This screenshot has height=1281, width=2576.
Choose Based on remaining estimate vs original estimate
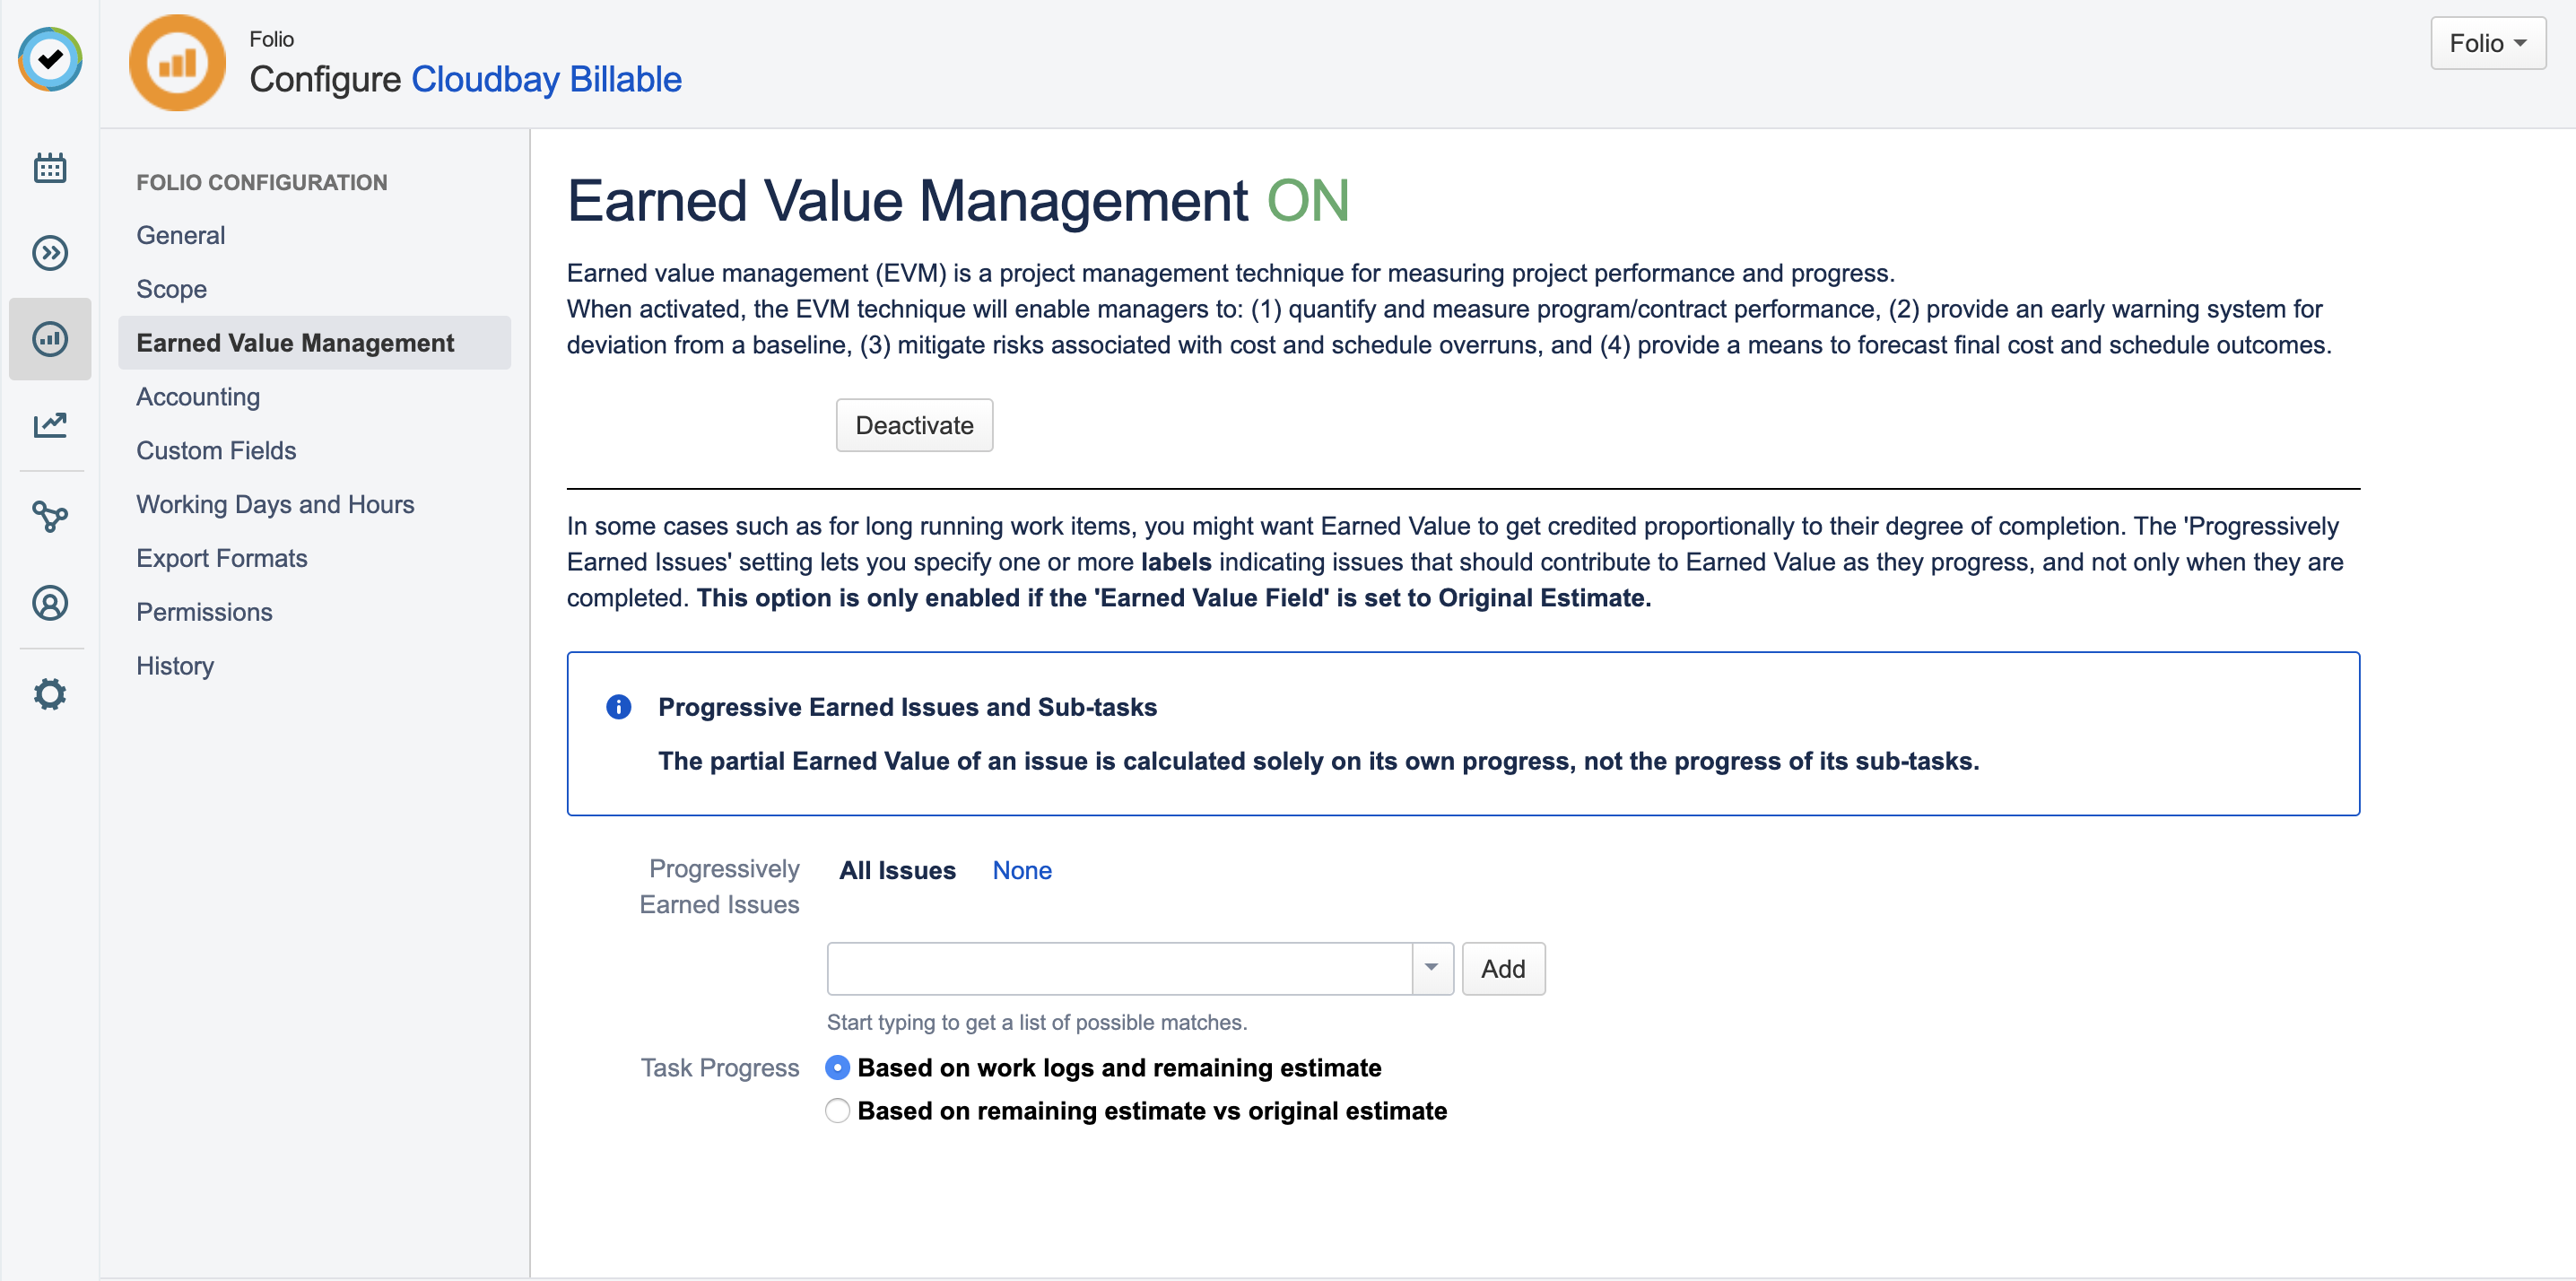pyautogui.click(x=837, y=1110)
